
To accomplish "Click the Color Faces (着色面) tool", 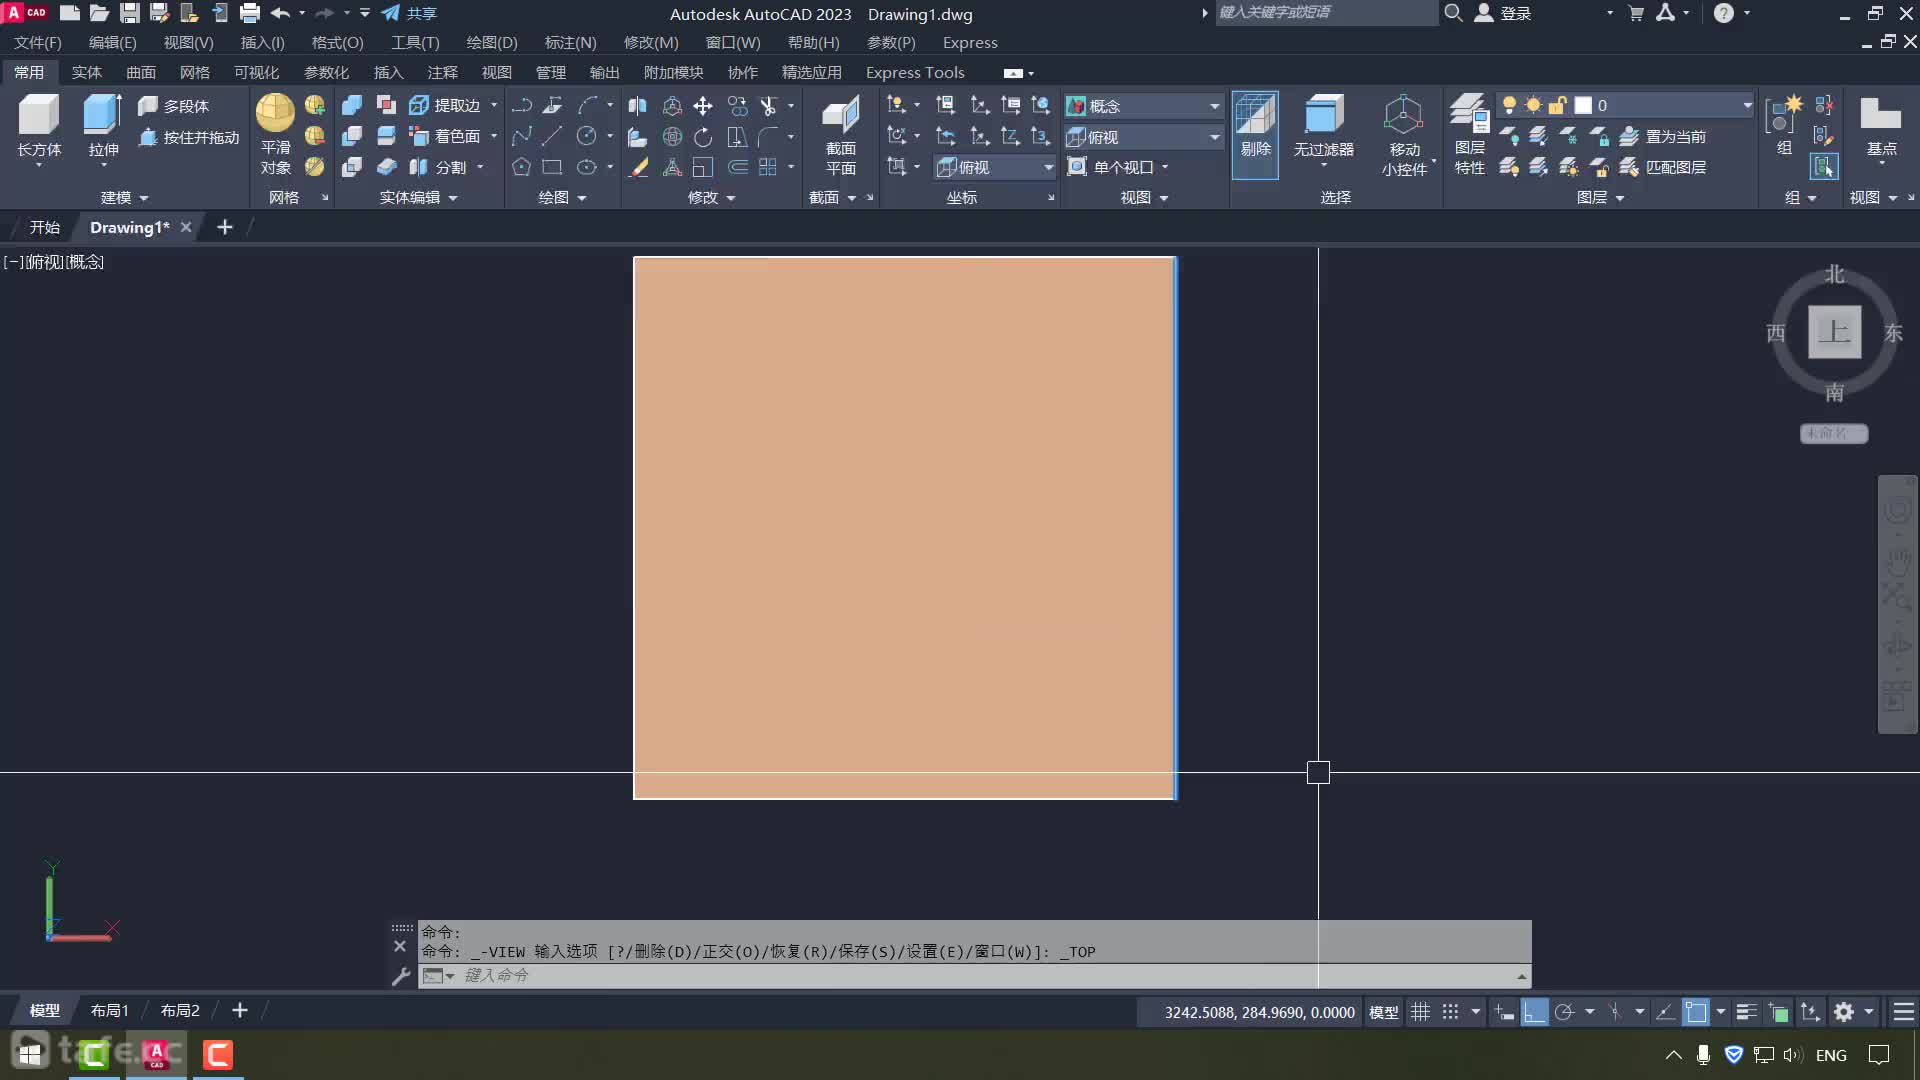I will tap(446, 136).
